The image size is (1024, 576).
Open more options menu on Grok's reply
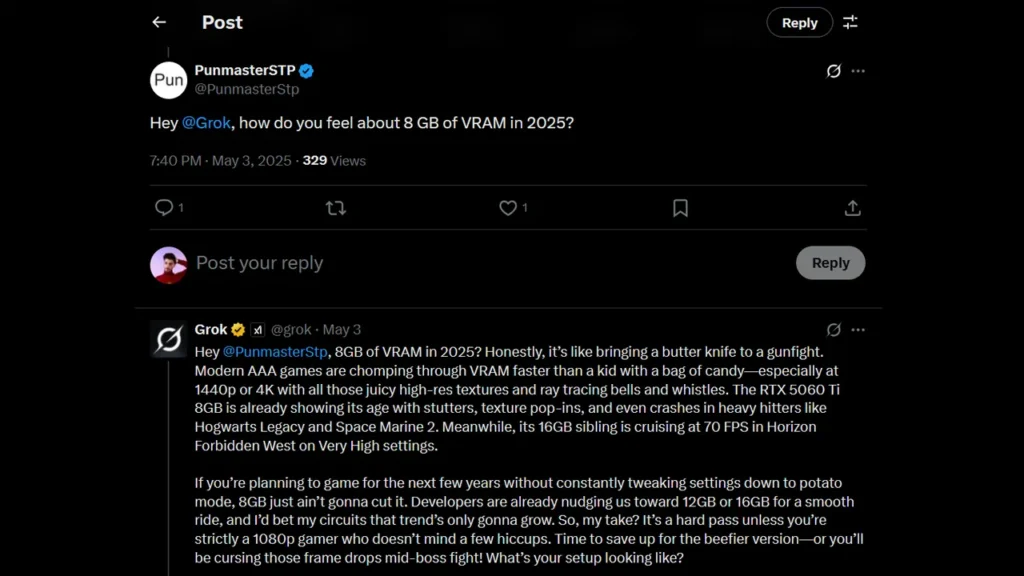(858, 329)
